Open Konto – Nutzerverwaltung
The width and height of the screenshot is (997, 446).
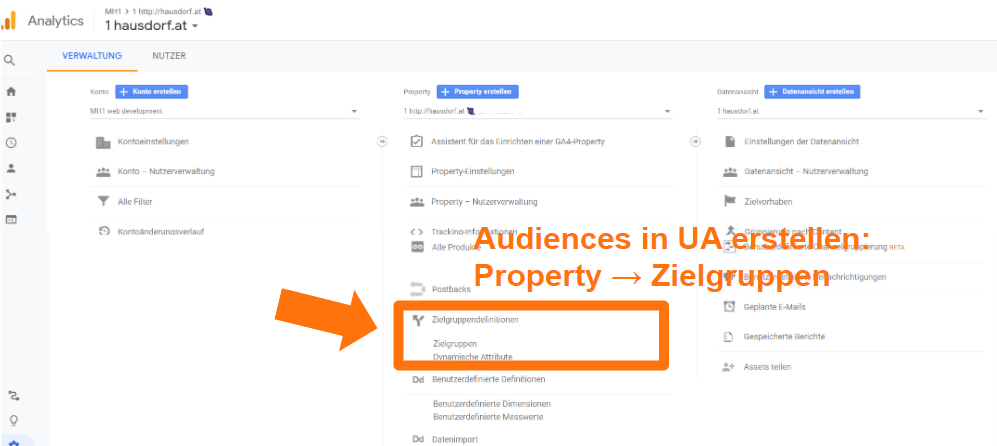click(166, 171)
